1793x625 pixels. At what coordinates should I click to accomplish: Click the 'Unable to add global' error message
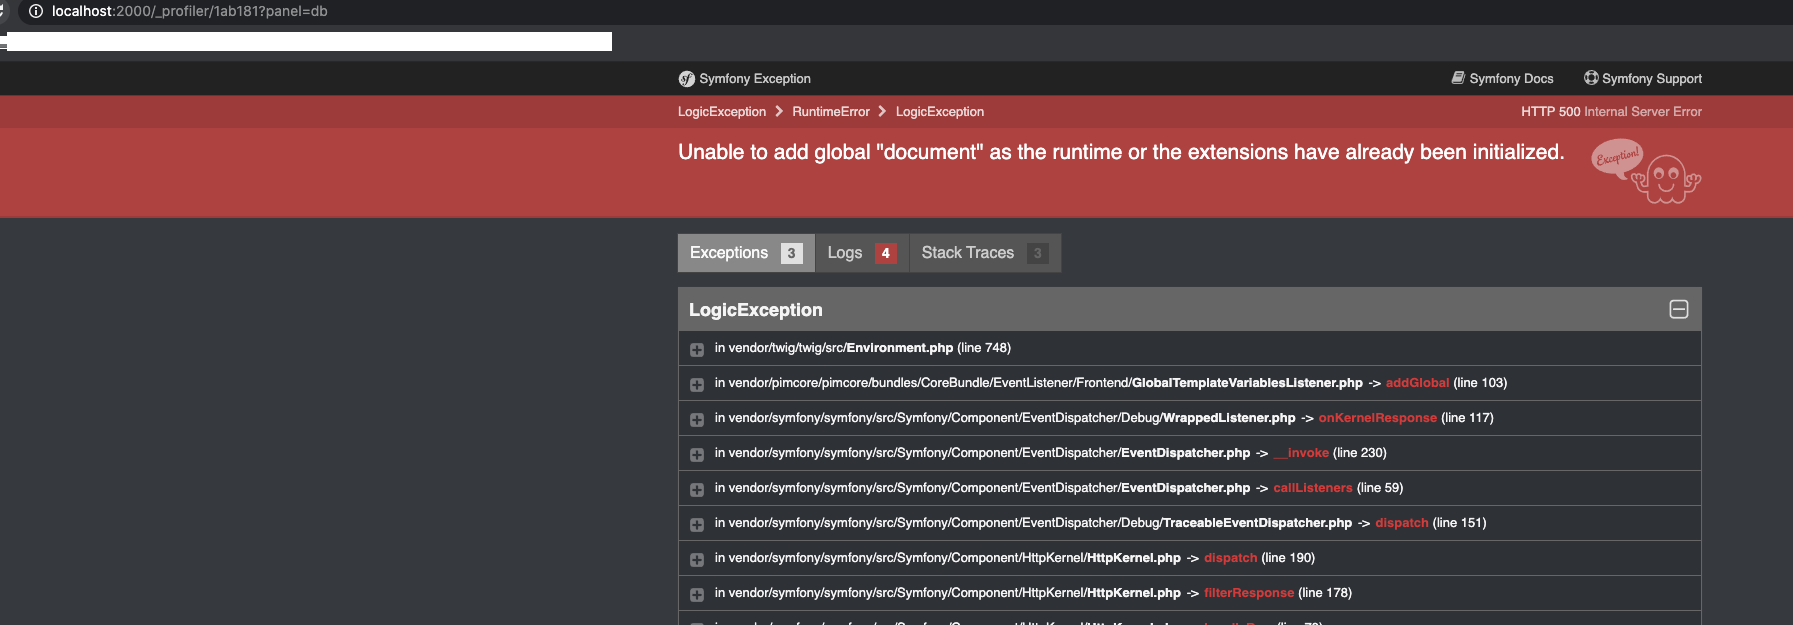point(1121,152)
